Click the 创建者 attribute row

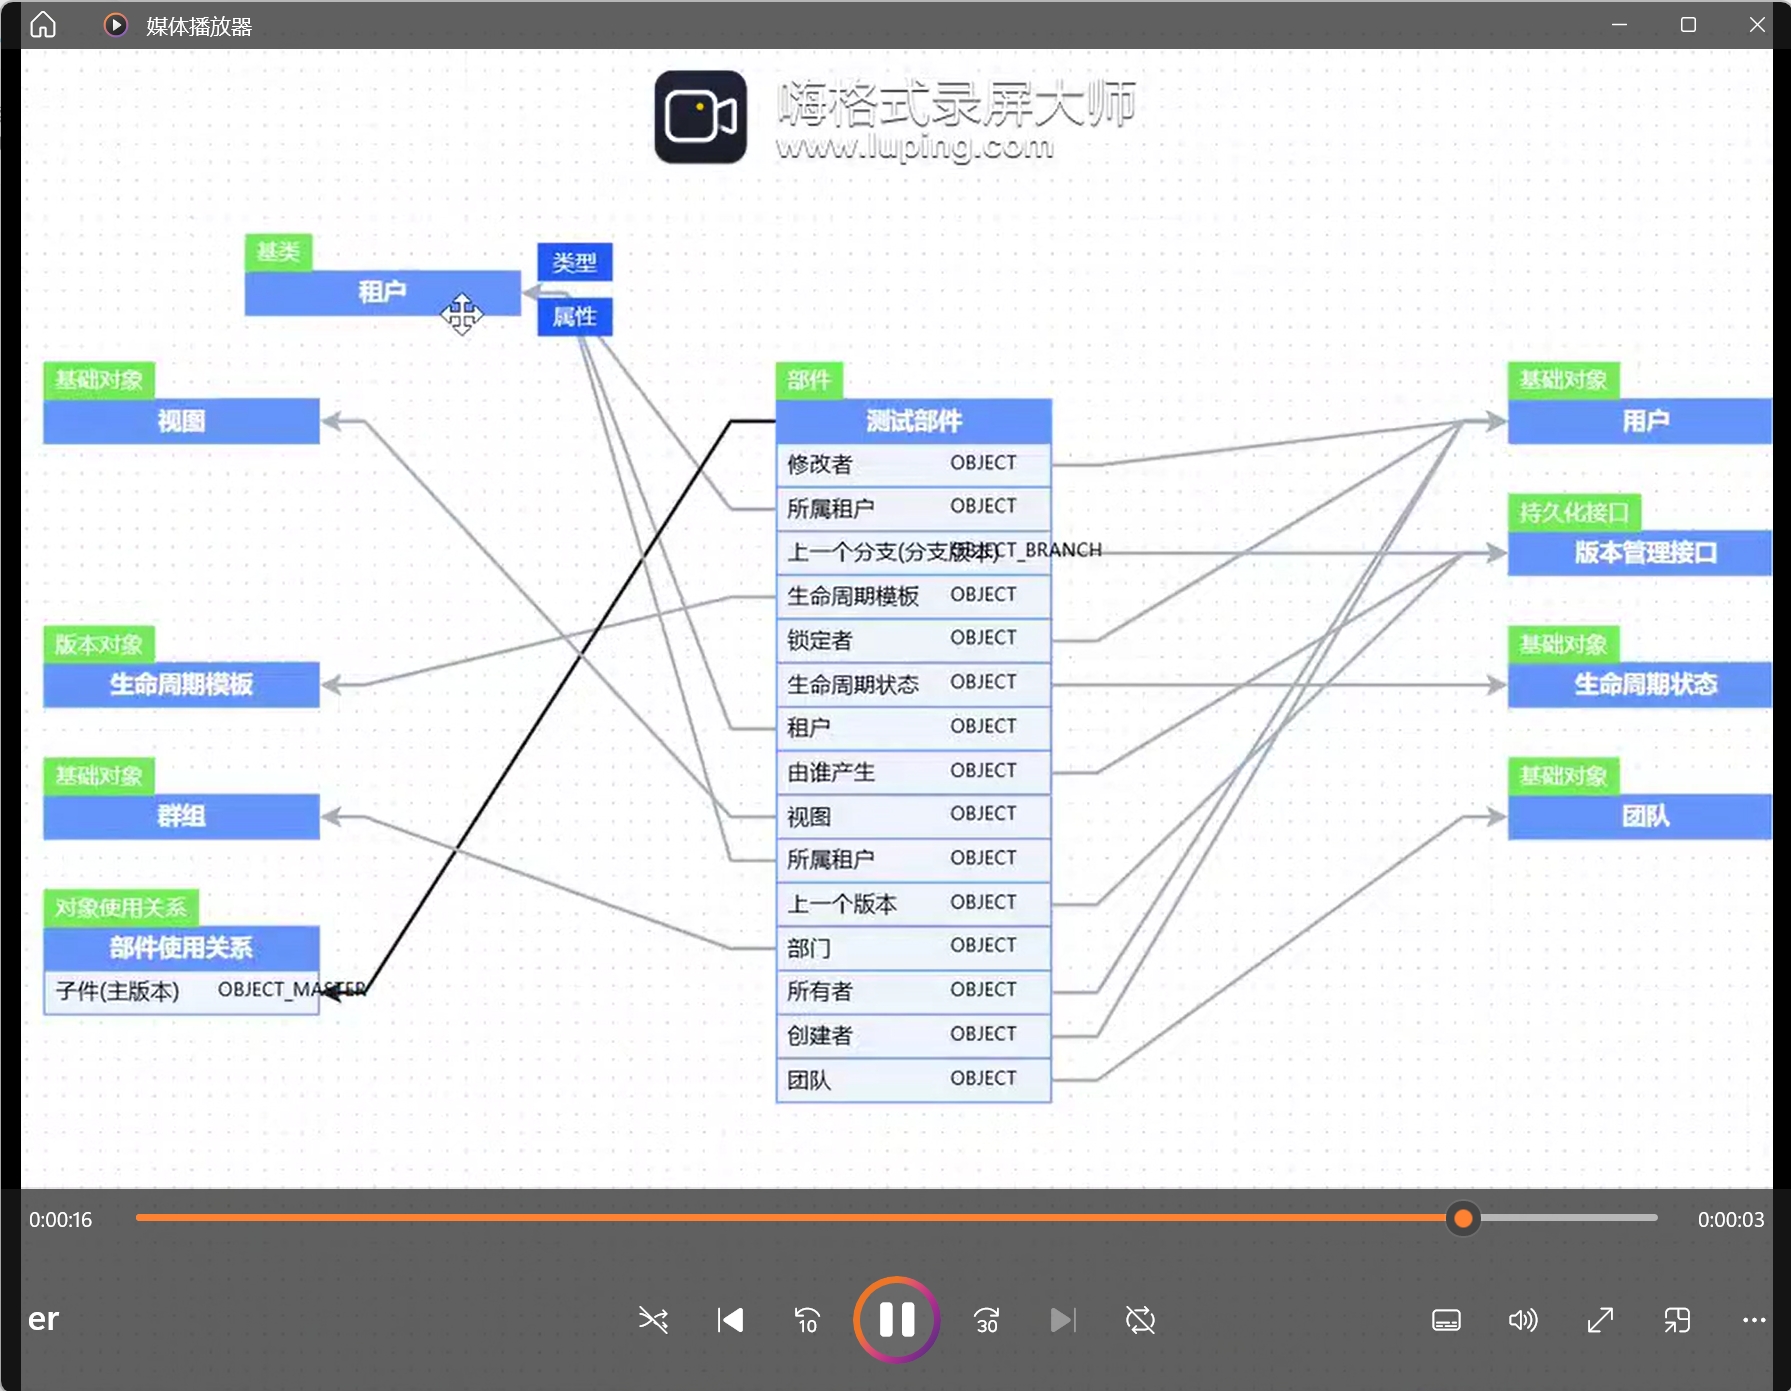913,1036
